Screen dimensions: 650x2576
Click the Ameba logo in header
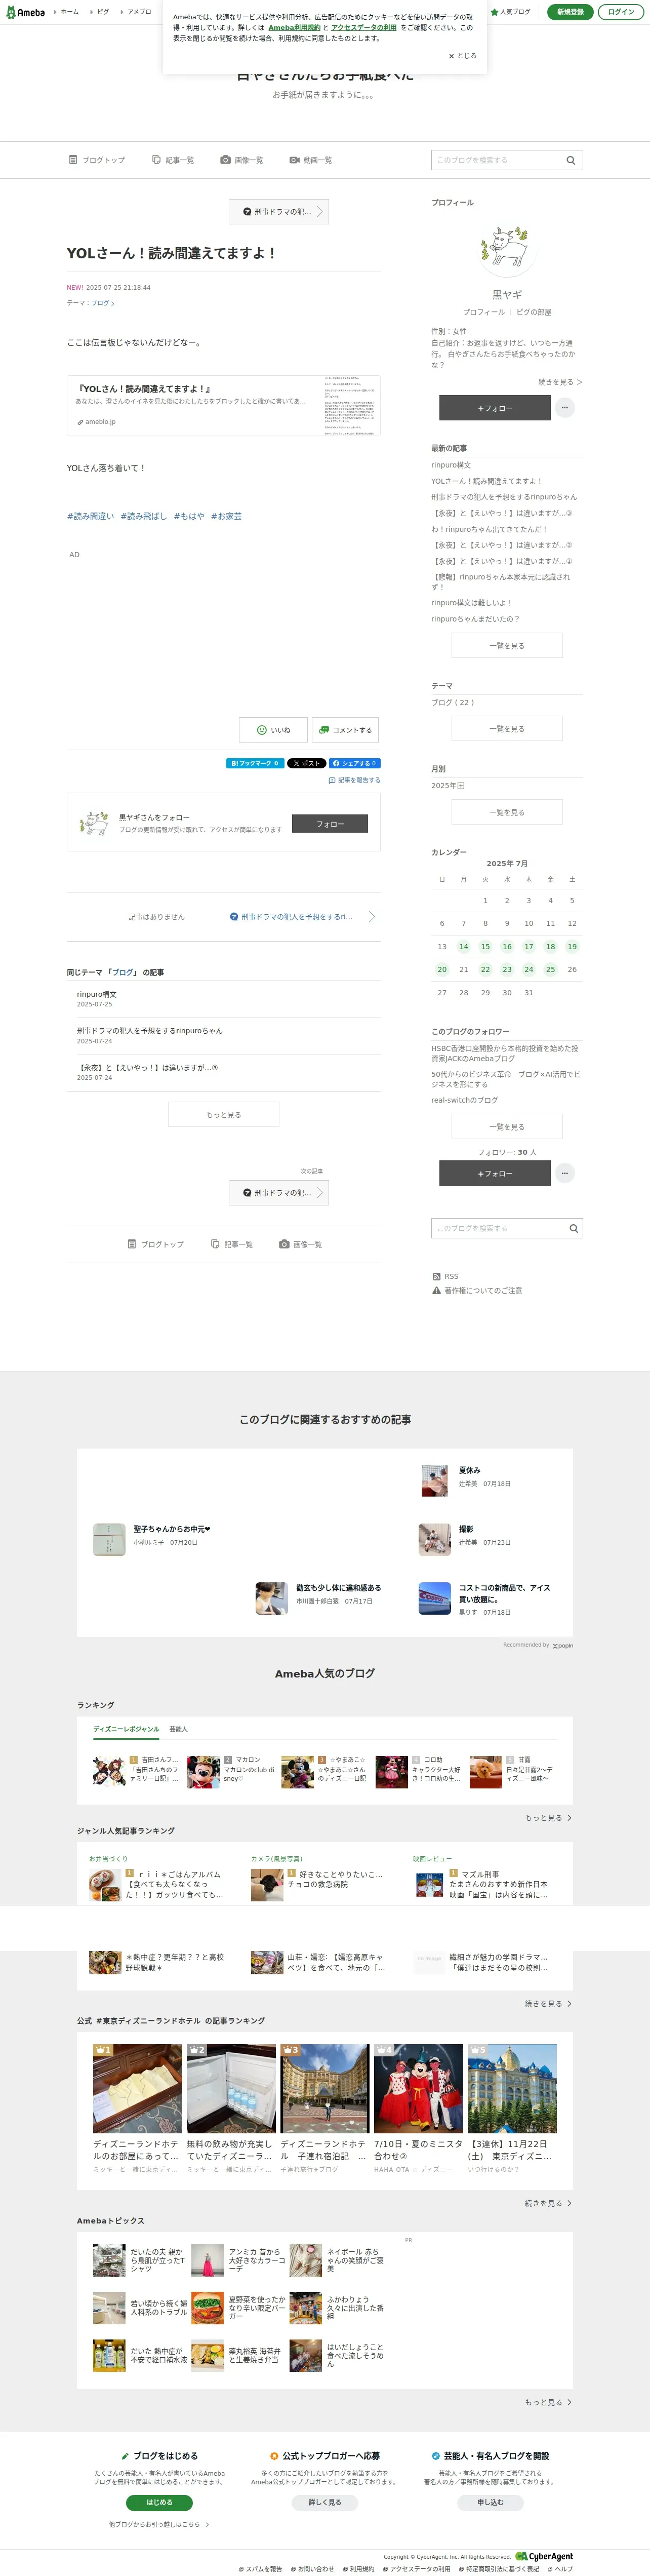coord(25,12)
